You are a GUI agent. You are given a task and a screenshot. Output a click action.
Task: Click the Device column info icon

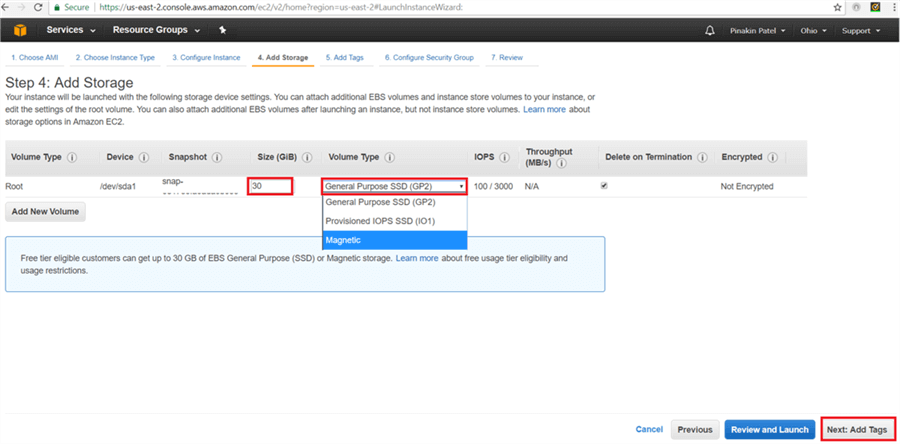coord(144,157)
